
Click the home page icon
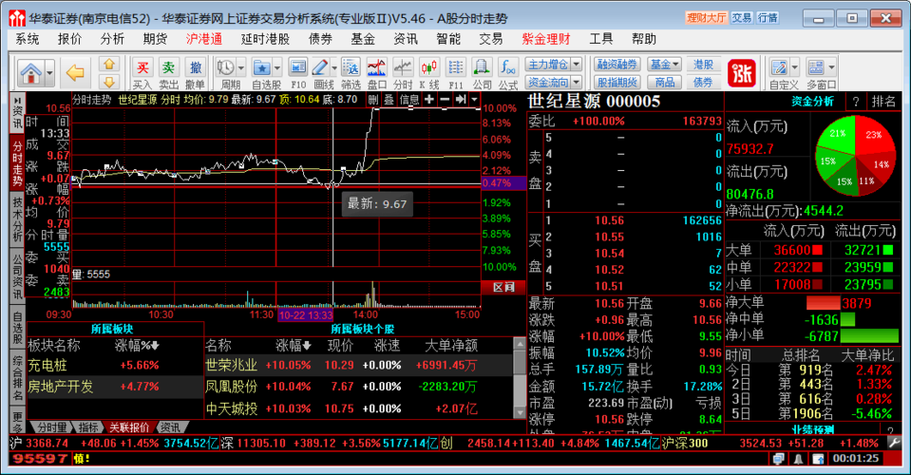click(31, 73)
